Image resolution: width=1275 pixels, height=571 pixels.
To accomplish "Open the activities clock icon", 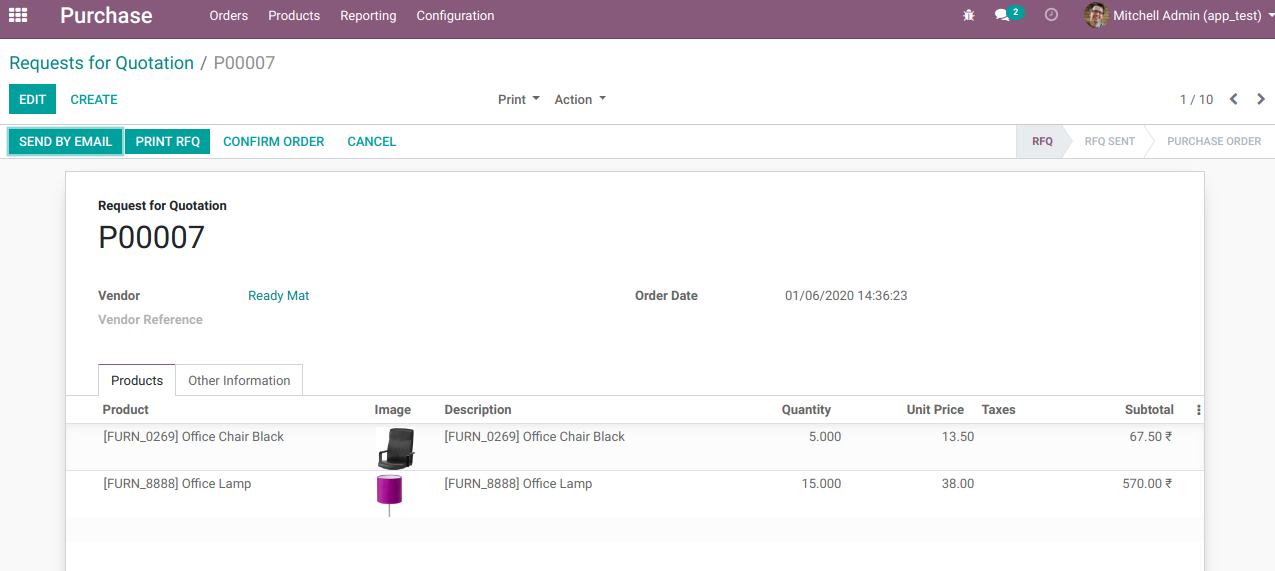I will [x=1051, y=16].
